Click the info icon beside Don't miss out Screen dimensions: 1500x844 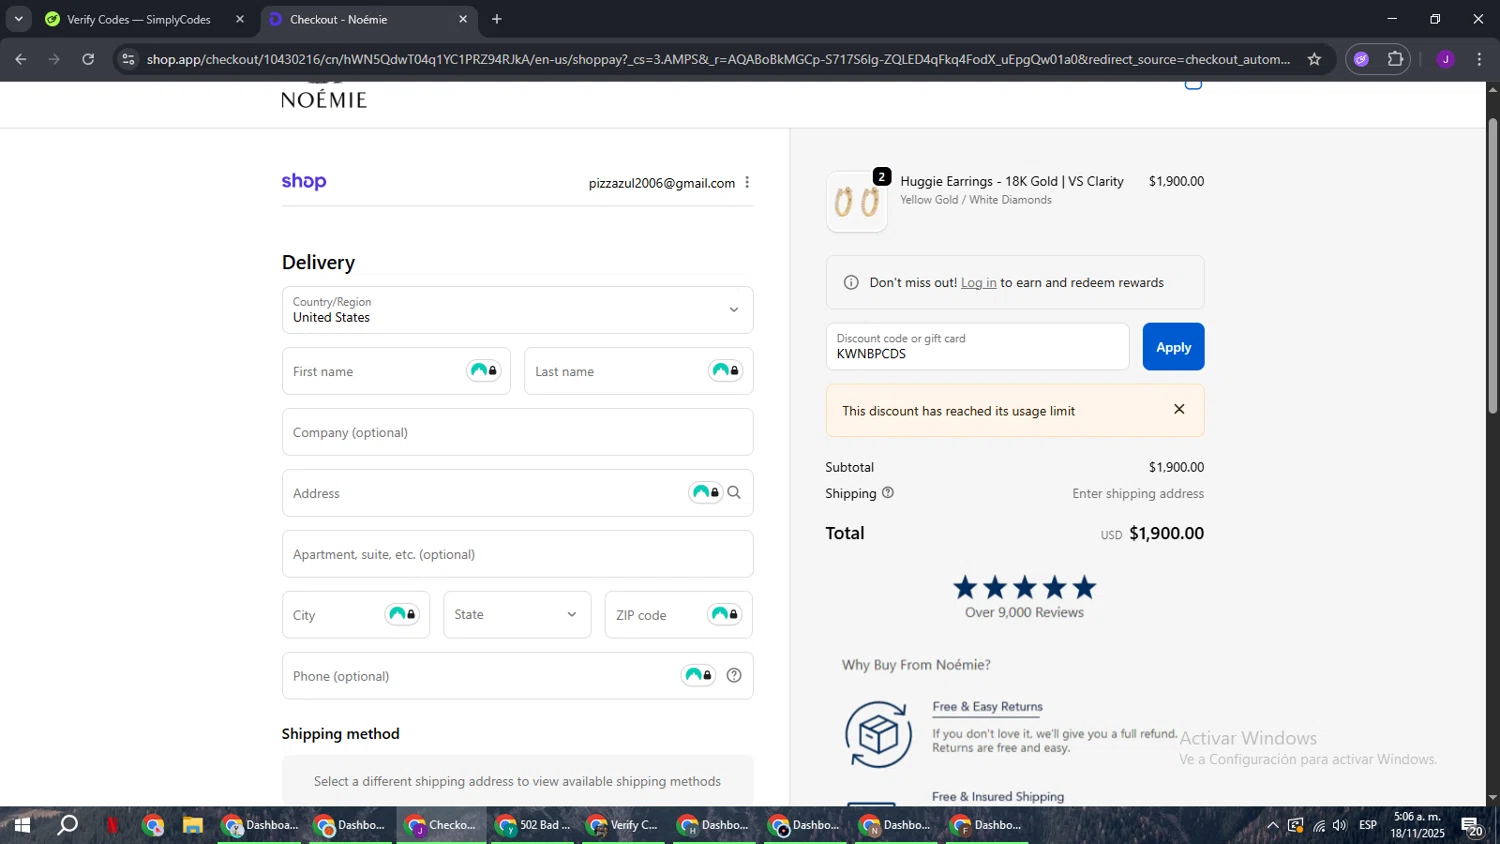[851, 283]
